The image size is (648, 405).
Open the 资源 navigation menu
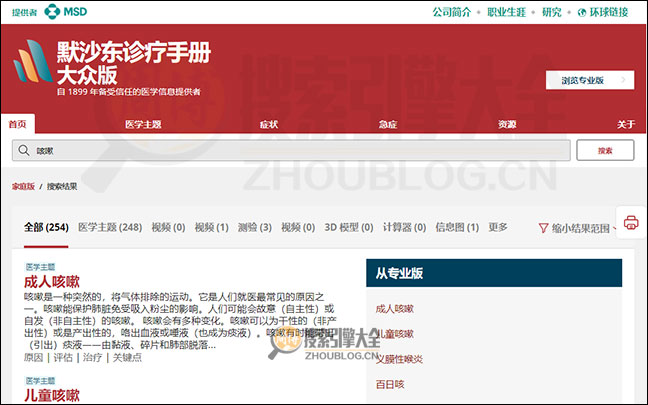(x=507, y=124)
